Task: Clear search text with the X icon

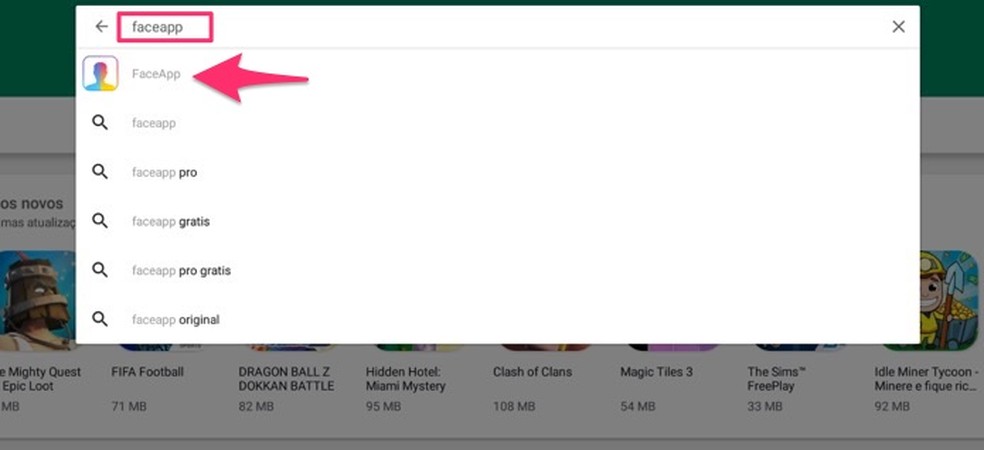Action: tap(898, 27)
